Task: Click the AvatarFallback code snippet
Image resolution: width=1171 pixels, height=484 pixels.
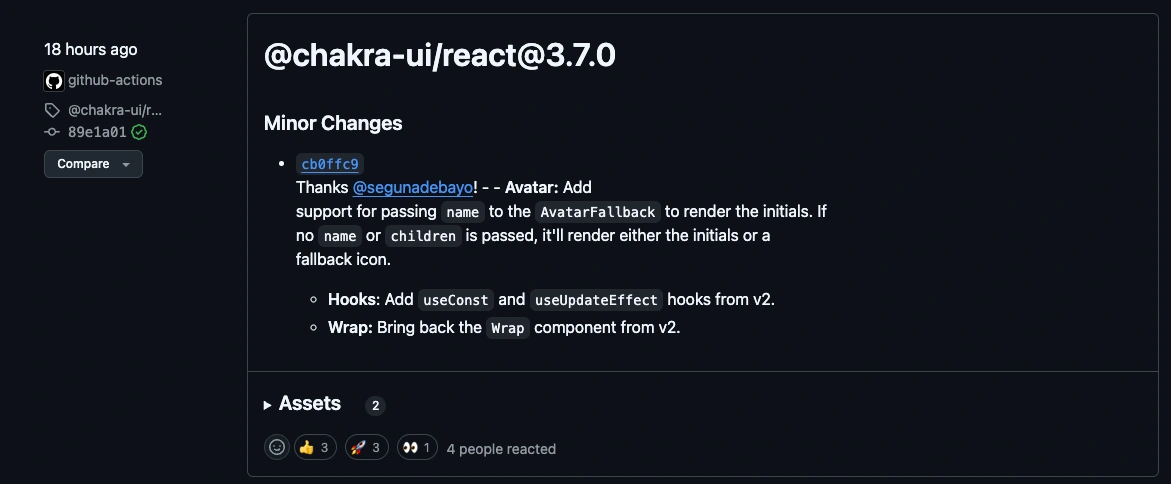Action: pyautogui.click(x=597, y=212)
